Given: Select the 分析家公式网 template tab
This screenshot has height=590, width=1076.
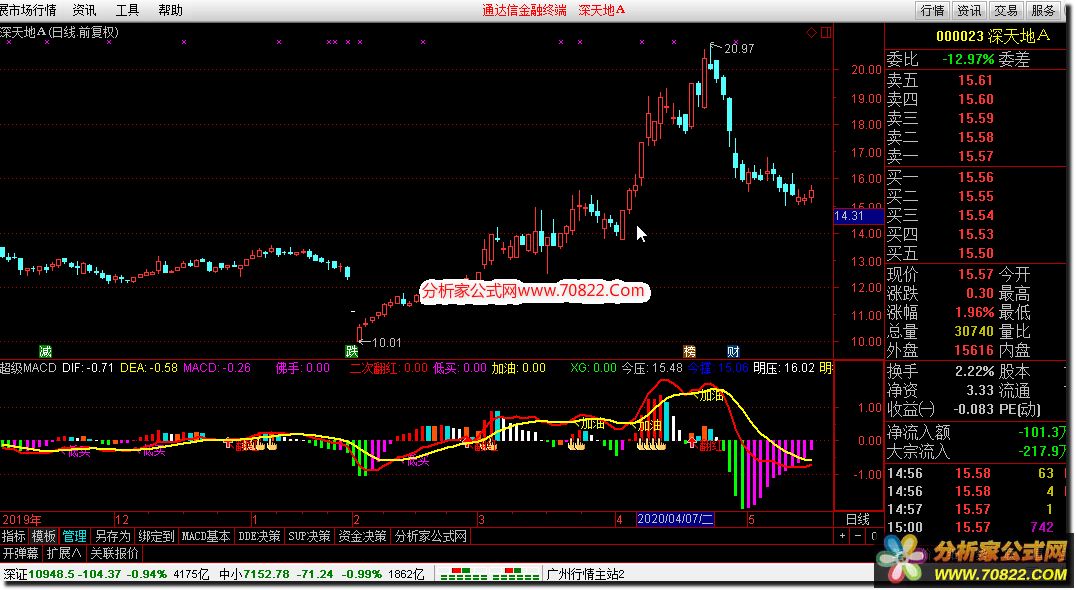Looking at the screenshot, I should (430, 536).
